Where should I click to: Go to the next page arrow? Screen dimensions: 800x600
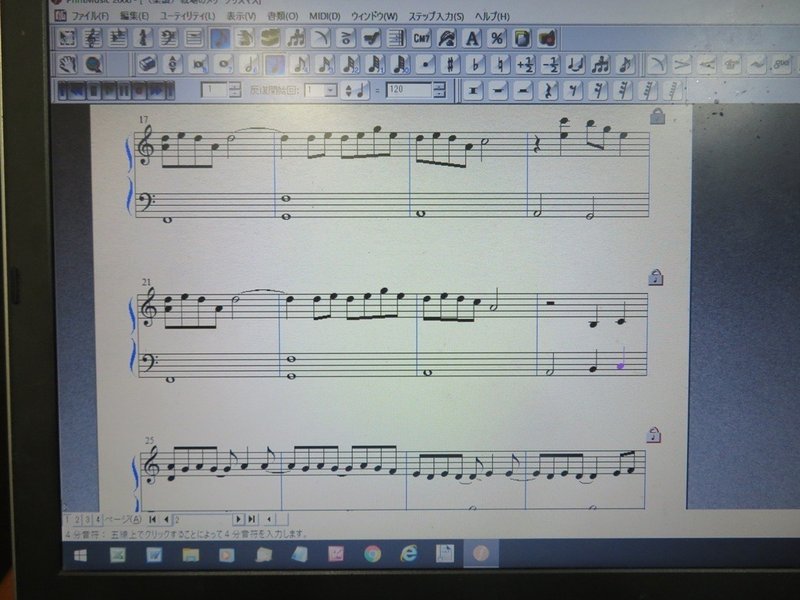[238, 519]
